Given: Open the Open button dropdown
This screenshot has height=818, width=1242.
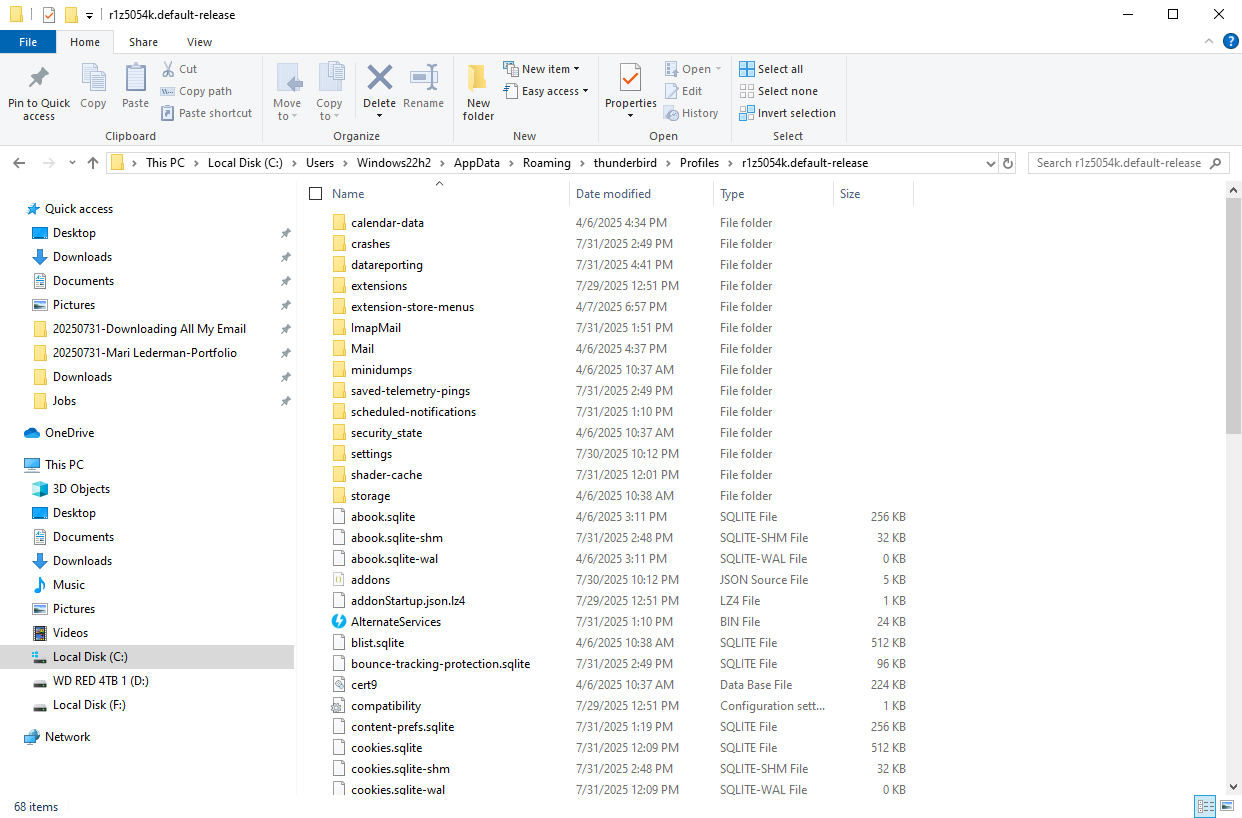Looking at the screenshot, I should 717,69.
